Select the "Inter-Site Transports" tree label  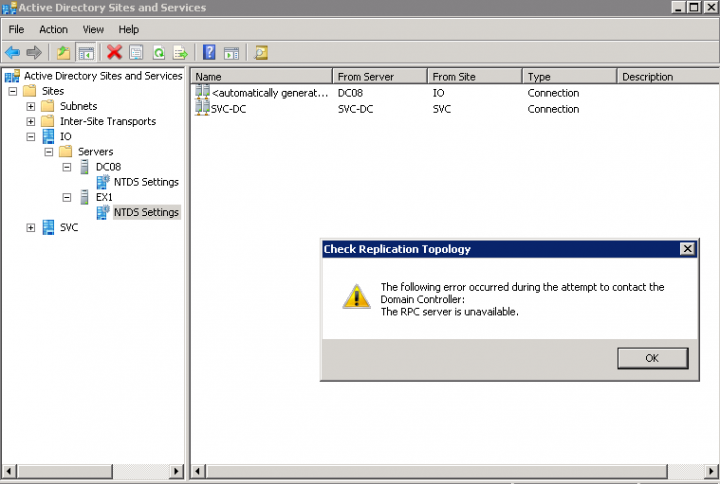pos(108,121)
